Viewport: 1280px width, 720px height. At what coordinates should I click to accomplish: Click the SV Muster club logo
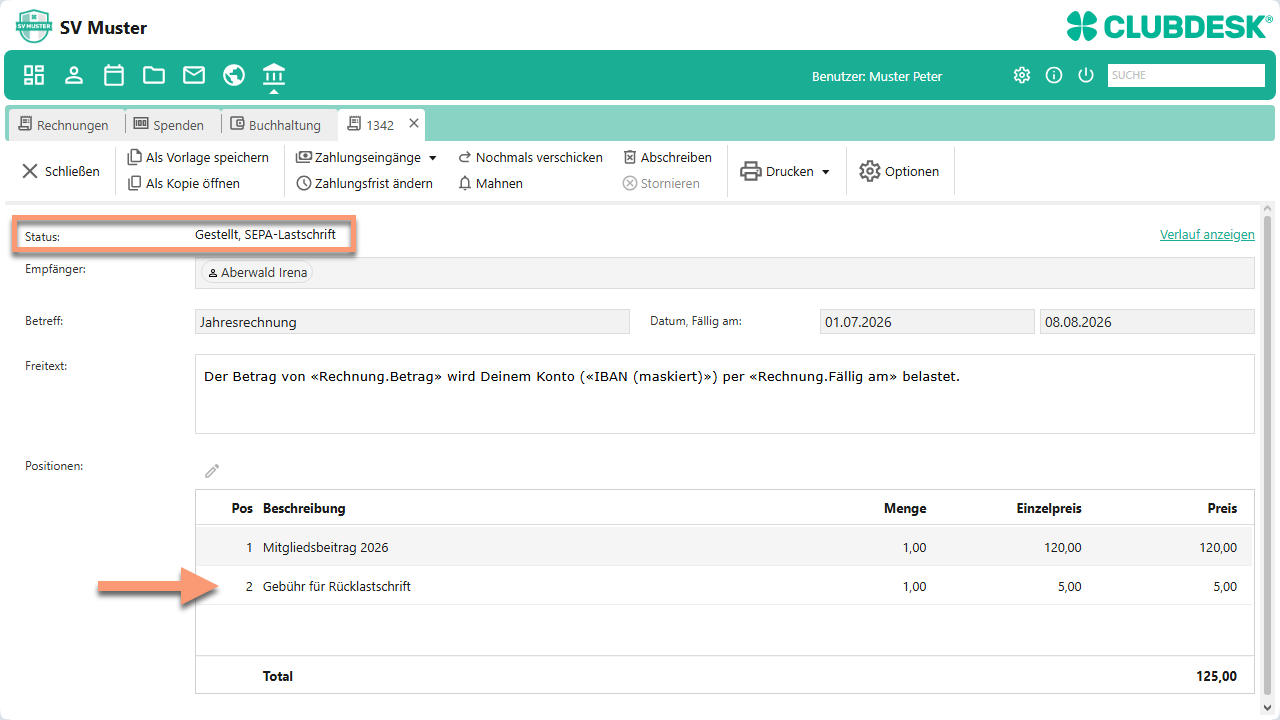pyautogui.click(x=34, y=26)
